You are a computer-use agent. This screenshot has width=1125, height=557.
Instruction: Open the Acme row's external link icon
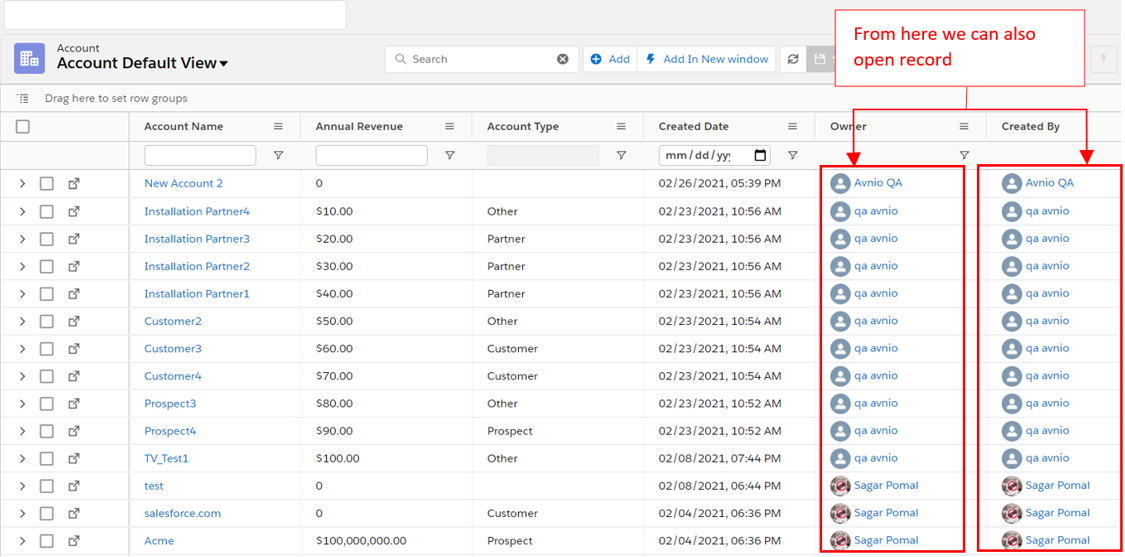pyautogui.click(x=74, y=541)
